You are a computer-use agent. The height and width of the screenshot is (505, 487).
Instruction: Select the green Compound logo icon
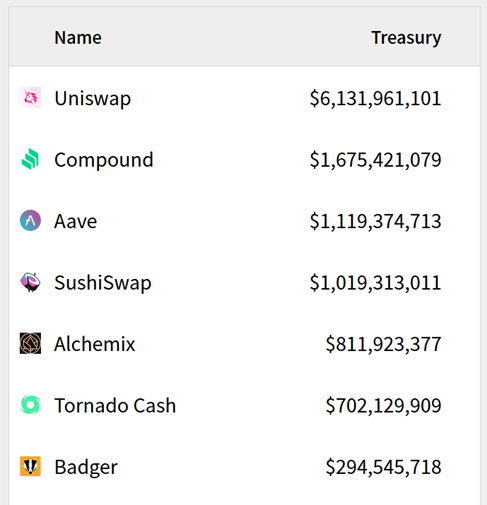click(x=30, y=159)
